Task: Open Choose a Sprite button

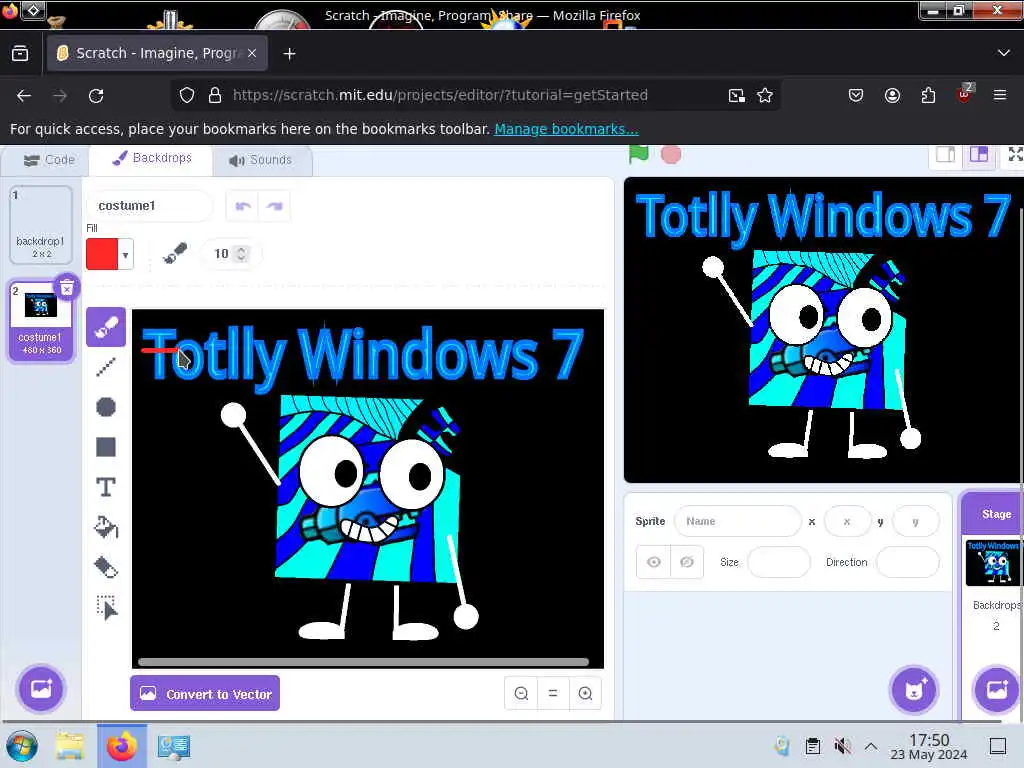Action: coord(914,690)
